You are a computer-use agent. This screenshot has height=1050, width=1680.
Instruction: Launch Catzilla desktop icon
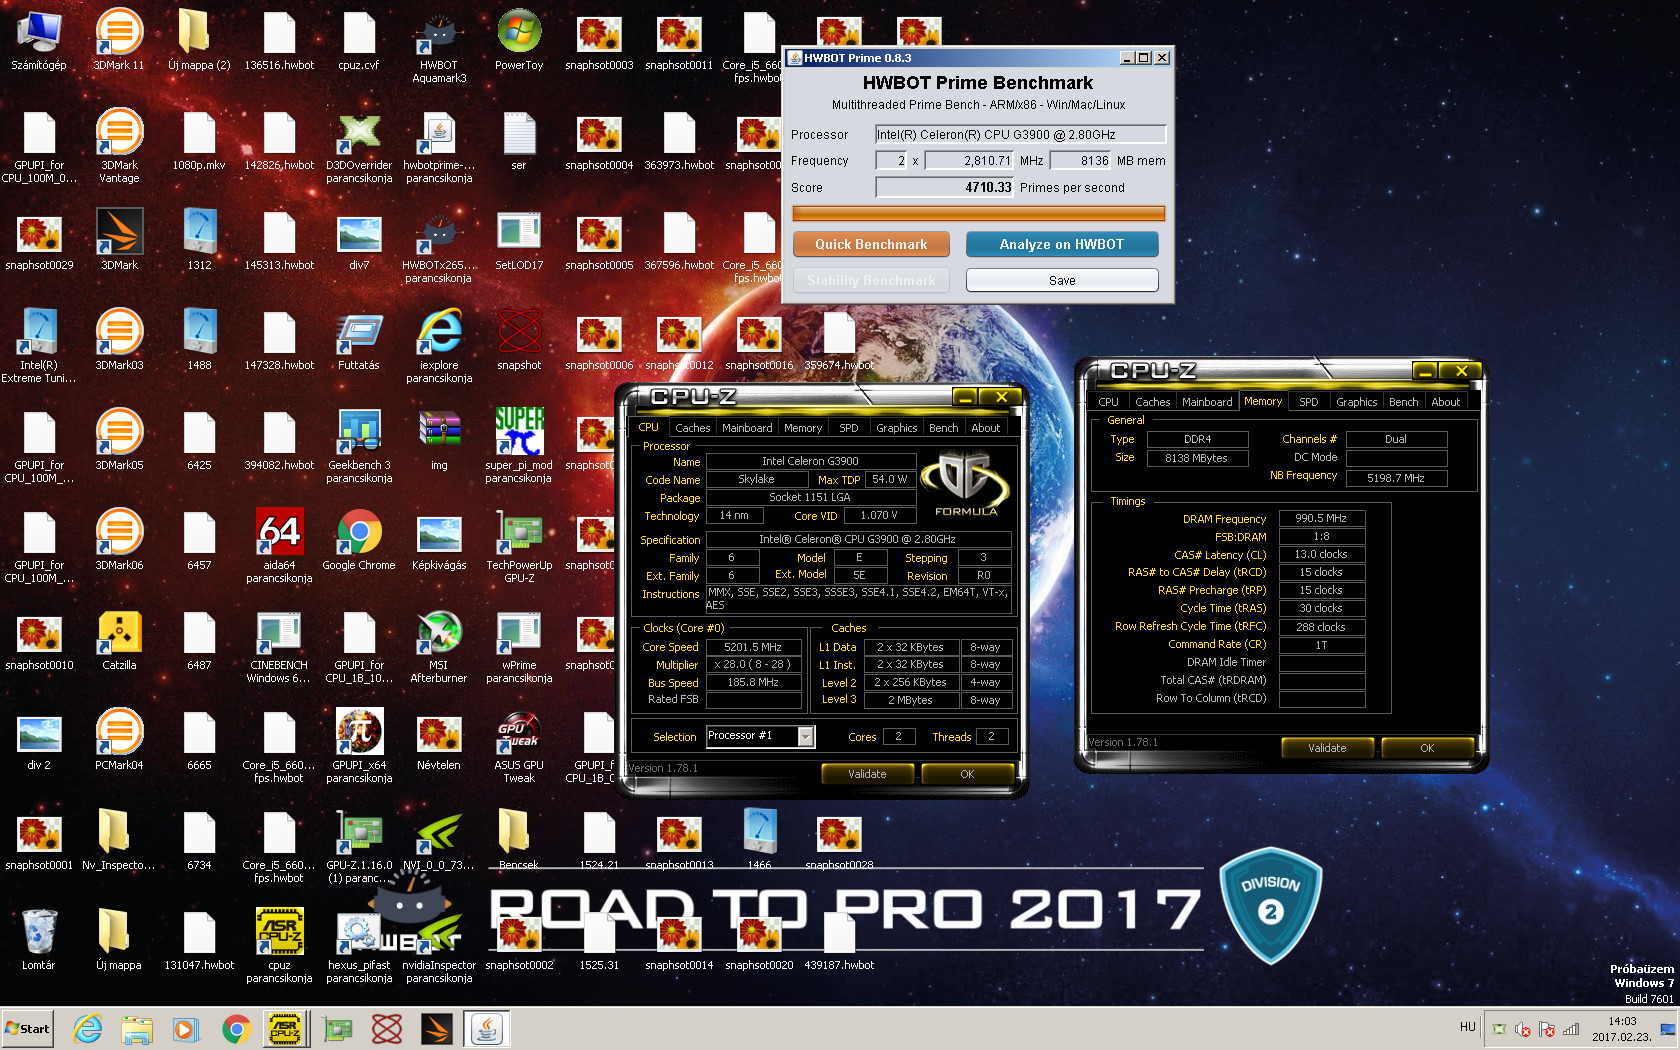pos(119,640)
